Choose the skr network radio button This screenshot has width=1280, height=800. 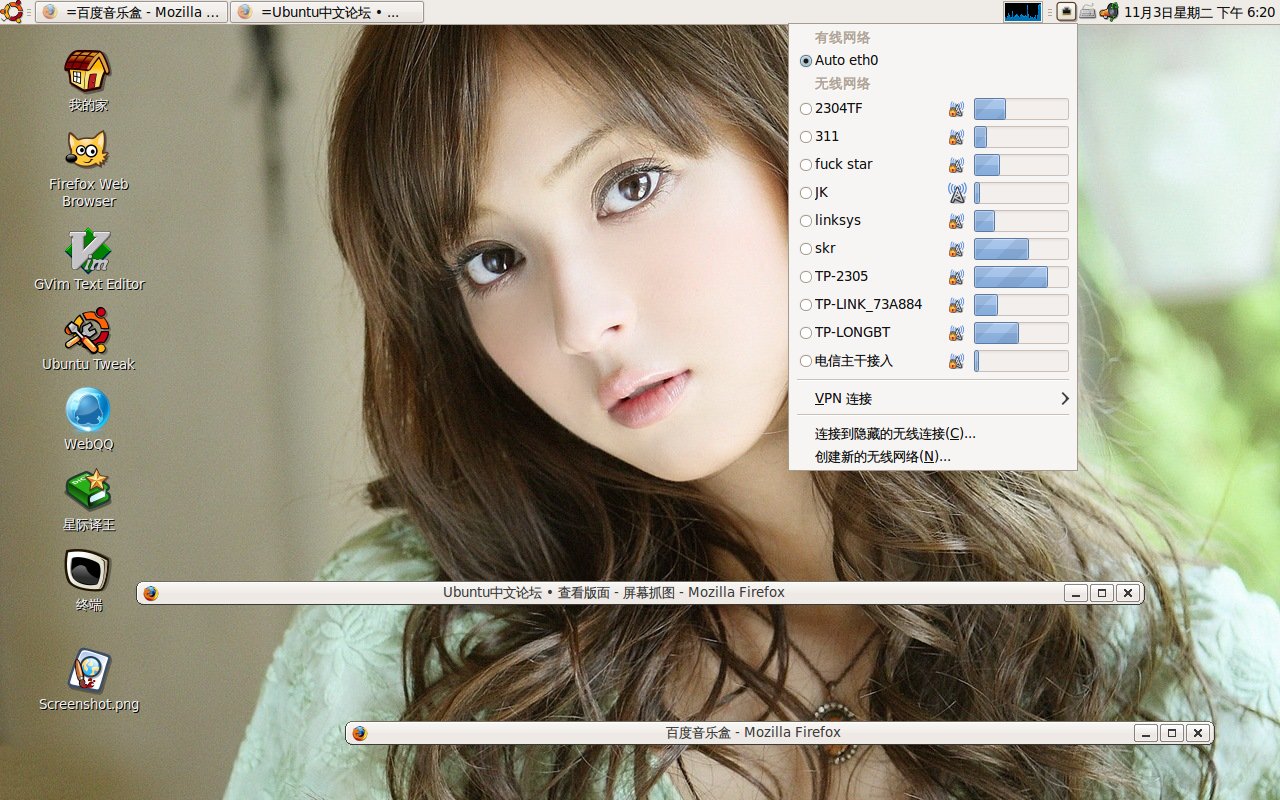click(x=806, y=249)
